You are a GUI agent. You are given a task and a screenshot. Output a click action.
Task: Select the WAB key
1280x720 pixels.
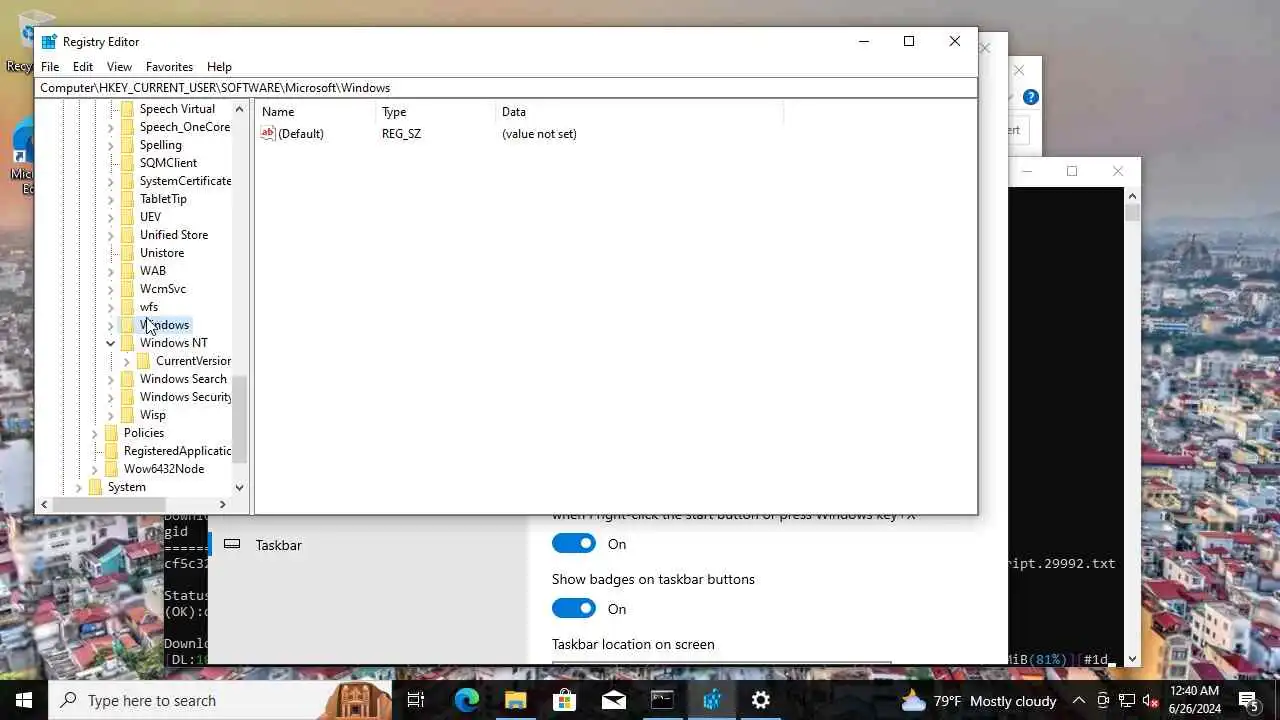tap(153, 271)
